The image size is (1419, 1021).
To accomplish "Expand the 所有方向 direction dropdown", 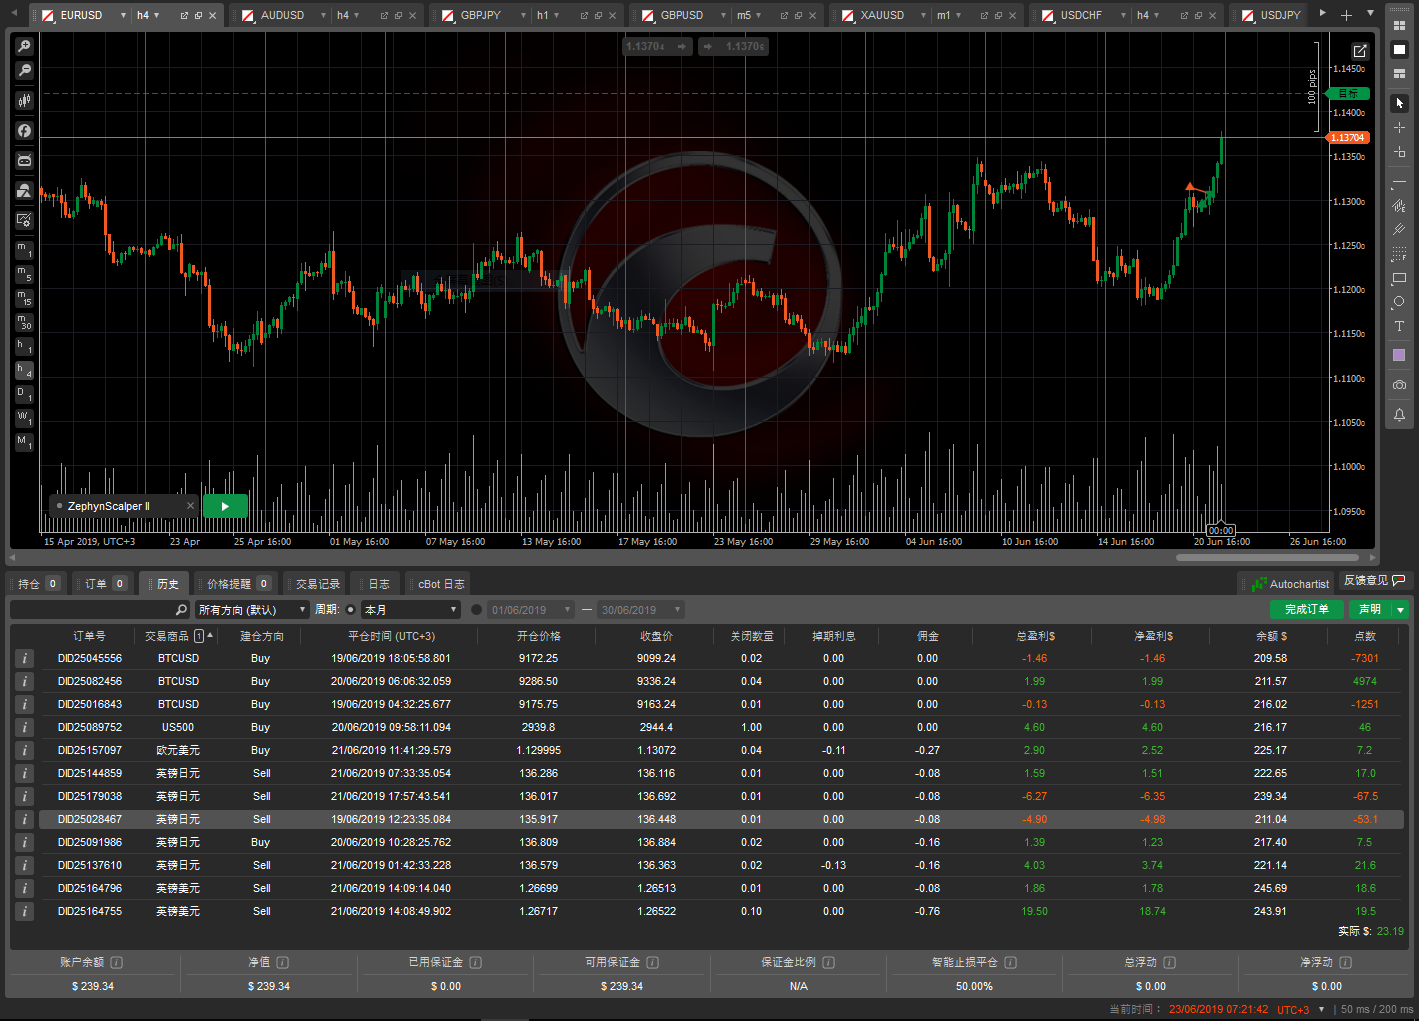I will point(252,609).
